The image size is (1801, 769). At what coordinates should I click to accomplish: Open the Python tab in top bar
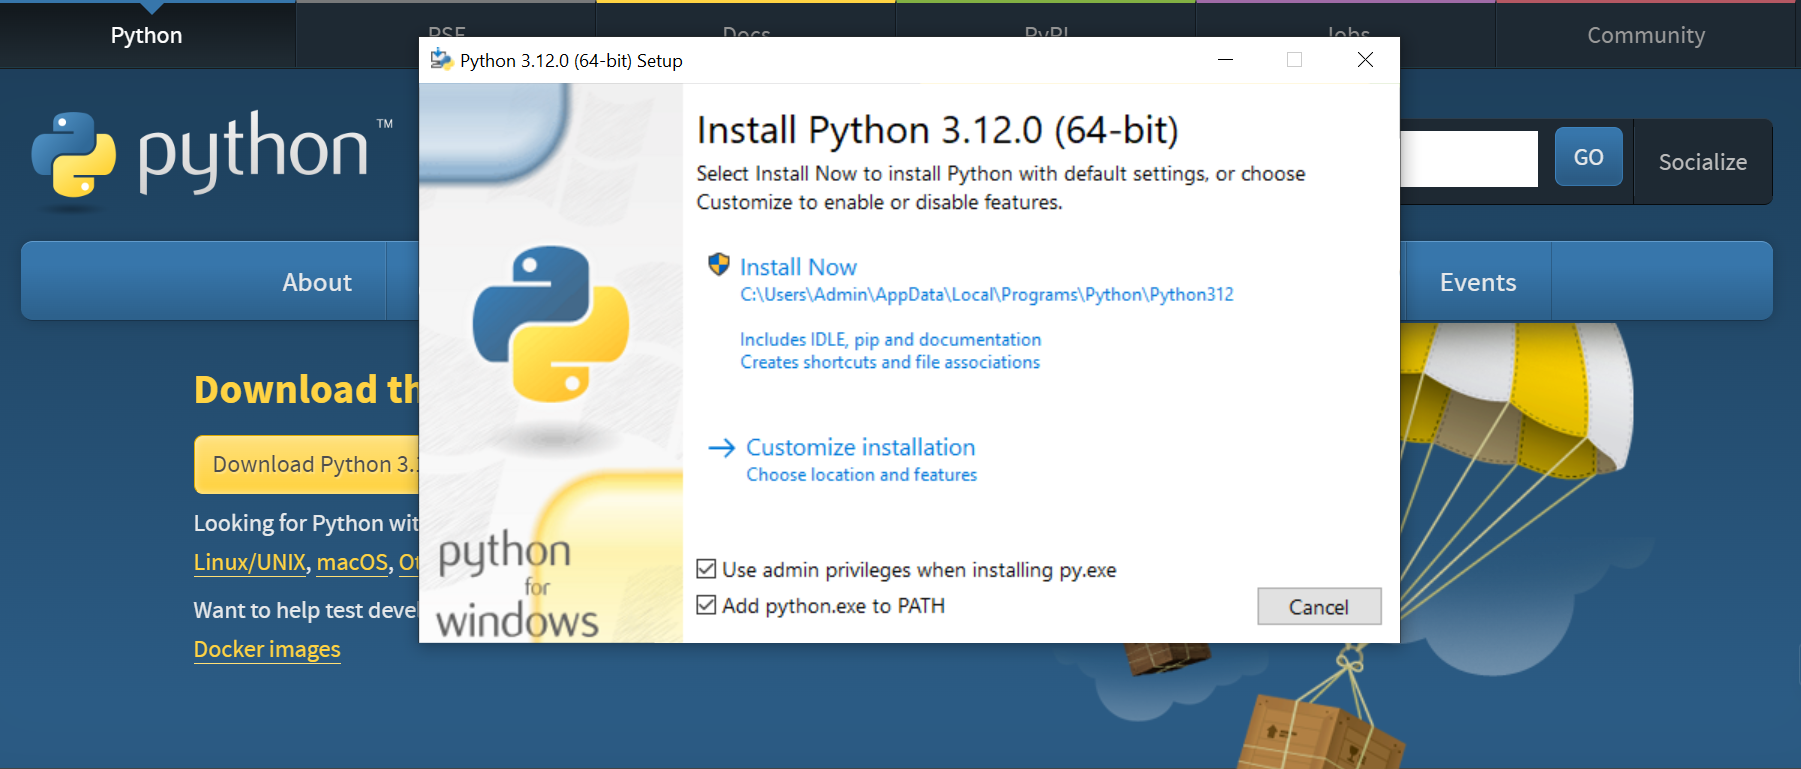click(146, 36)
